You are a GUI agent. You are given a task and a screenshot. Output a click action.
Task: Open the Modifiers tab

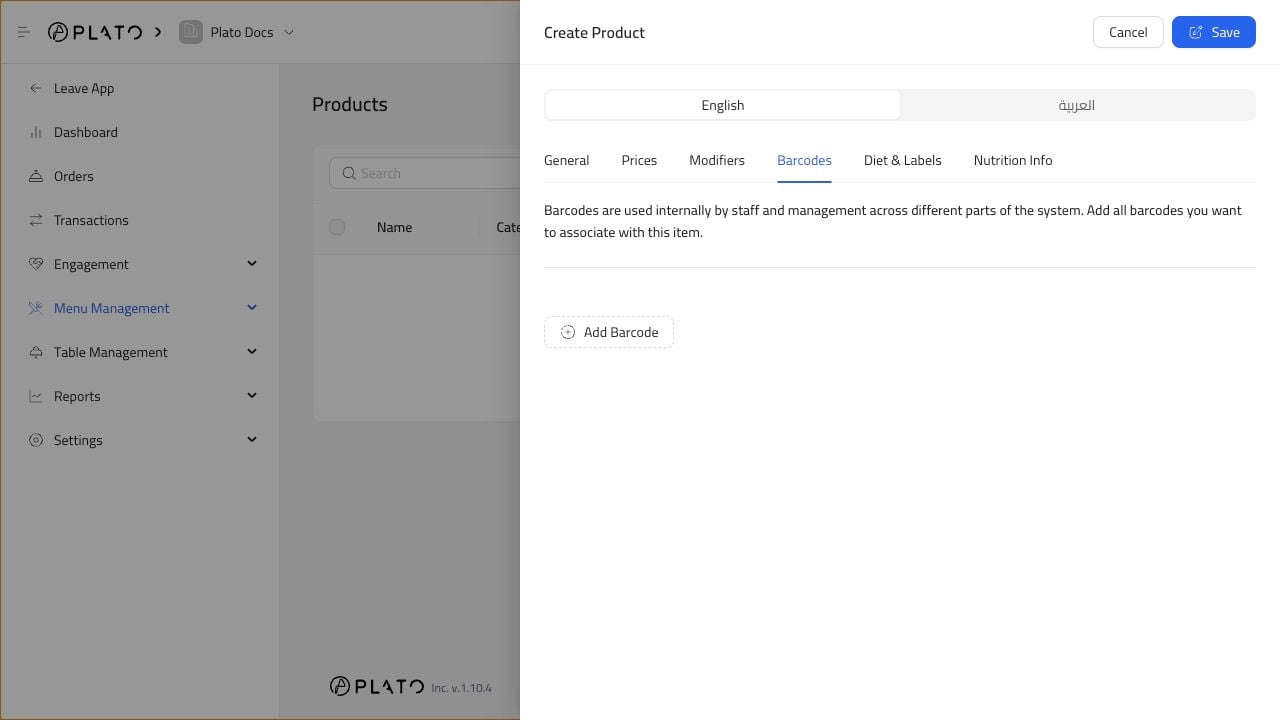pyautogui.click(x=717, y=160)
